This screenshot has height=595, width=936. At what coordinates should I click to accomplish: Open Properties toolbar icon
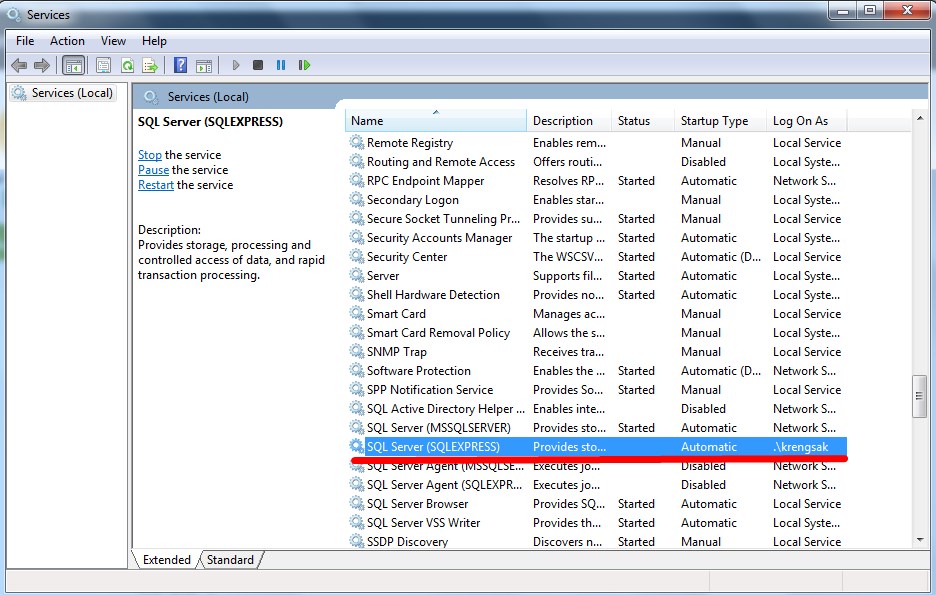tap(103, 65)
